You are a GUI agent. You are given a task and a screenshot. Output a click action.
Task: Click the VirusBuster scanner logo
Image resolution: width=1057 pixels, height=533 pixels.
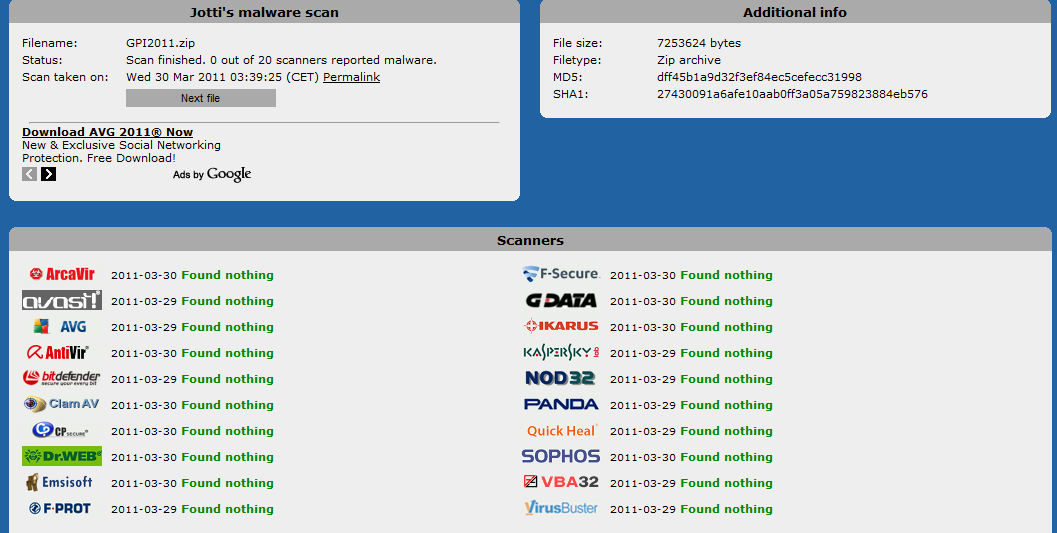coord(561,508)
